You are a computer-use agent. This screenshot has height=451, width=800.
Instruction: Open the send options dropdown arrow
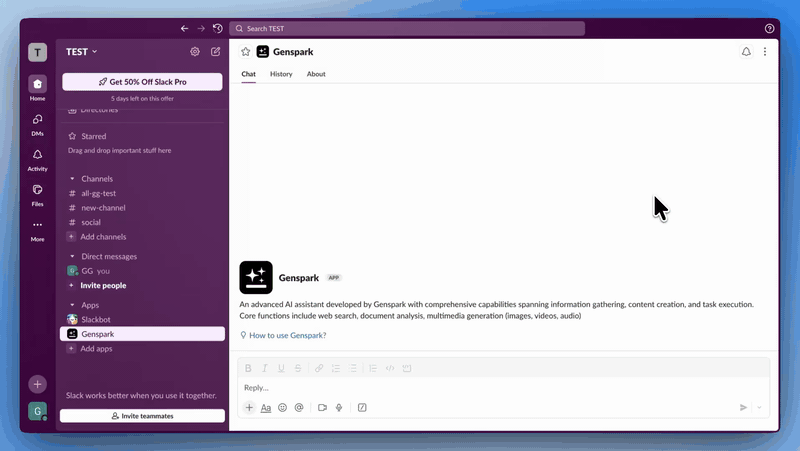coord(759,407)
